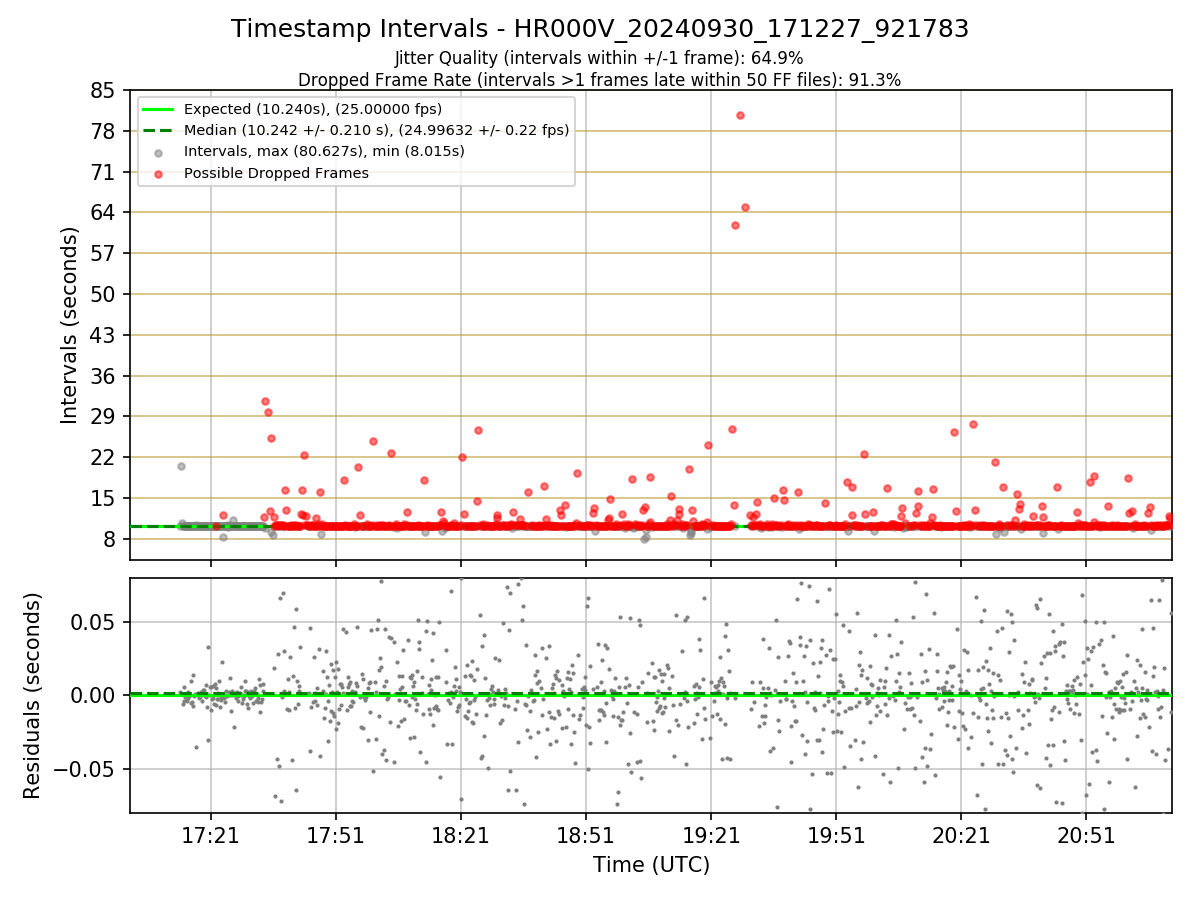
Task: Click the 22 tick on intervals axis
Action: coord(104,457)
